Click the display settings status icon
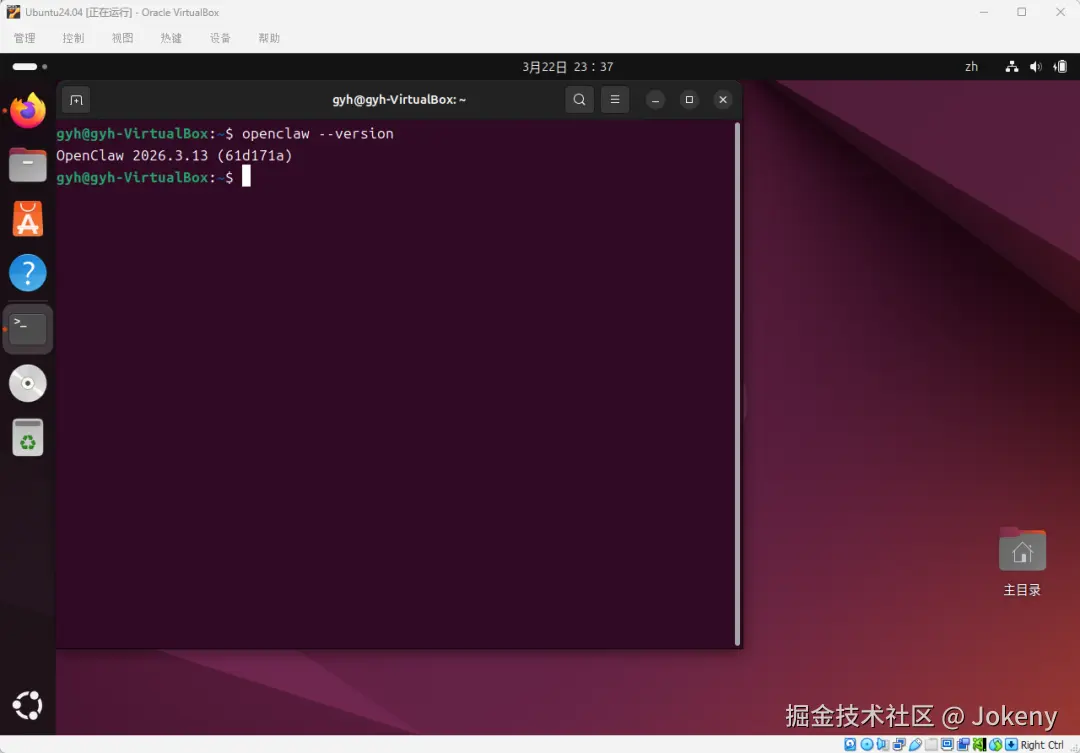 coord(948,745)
